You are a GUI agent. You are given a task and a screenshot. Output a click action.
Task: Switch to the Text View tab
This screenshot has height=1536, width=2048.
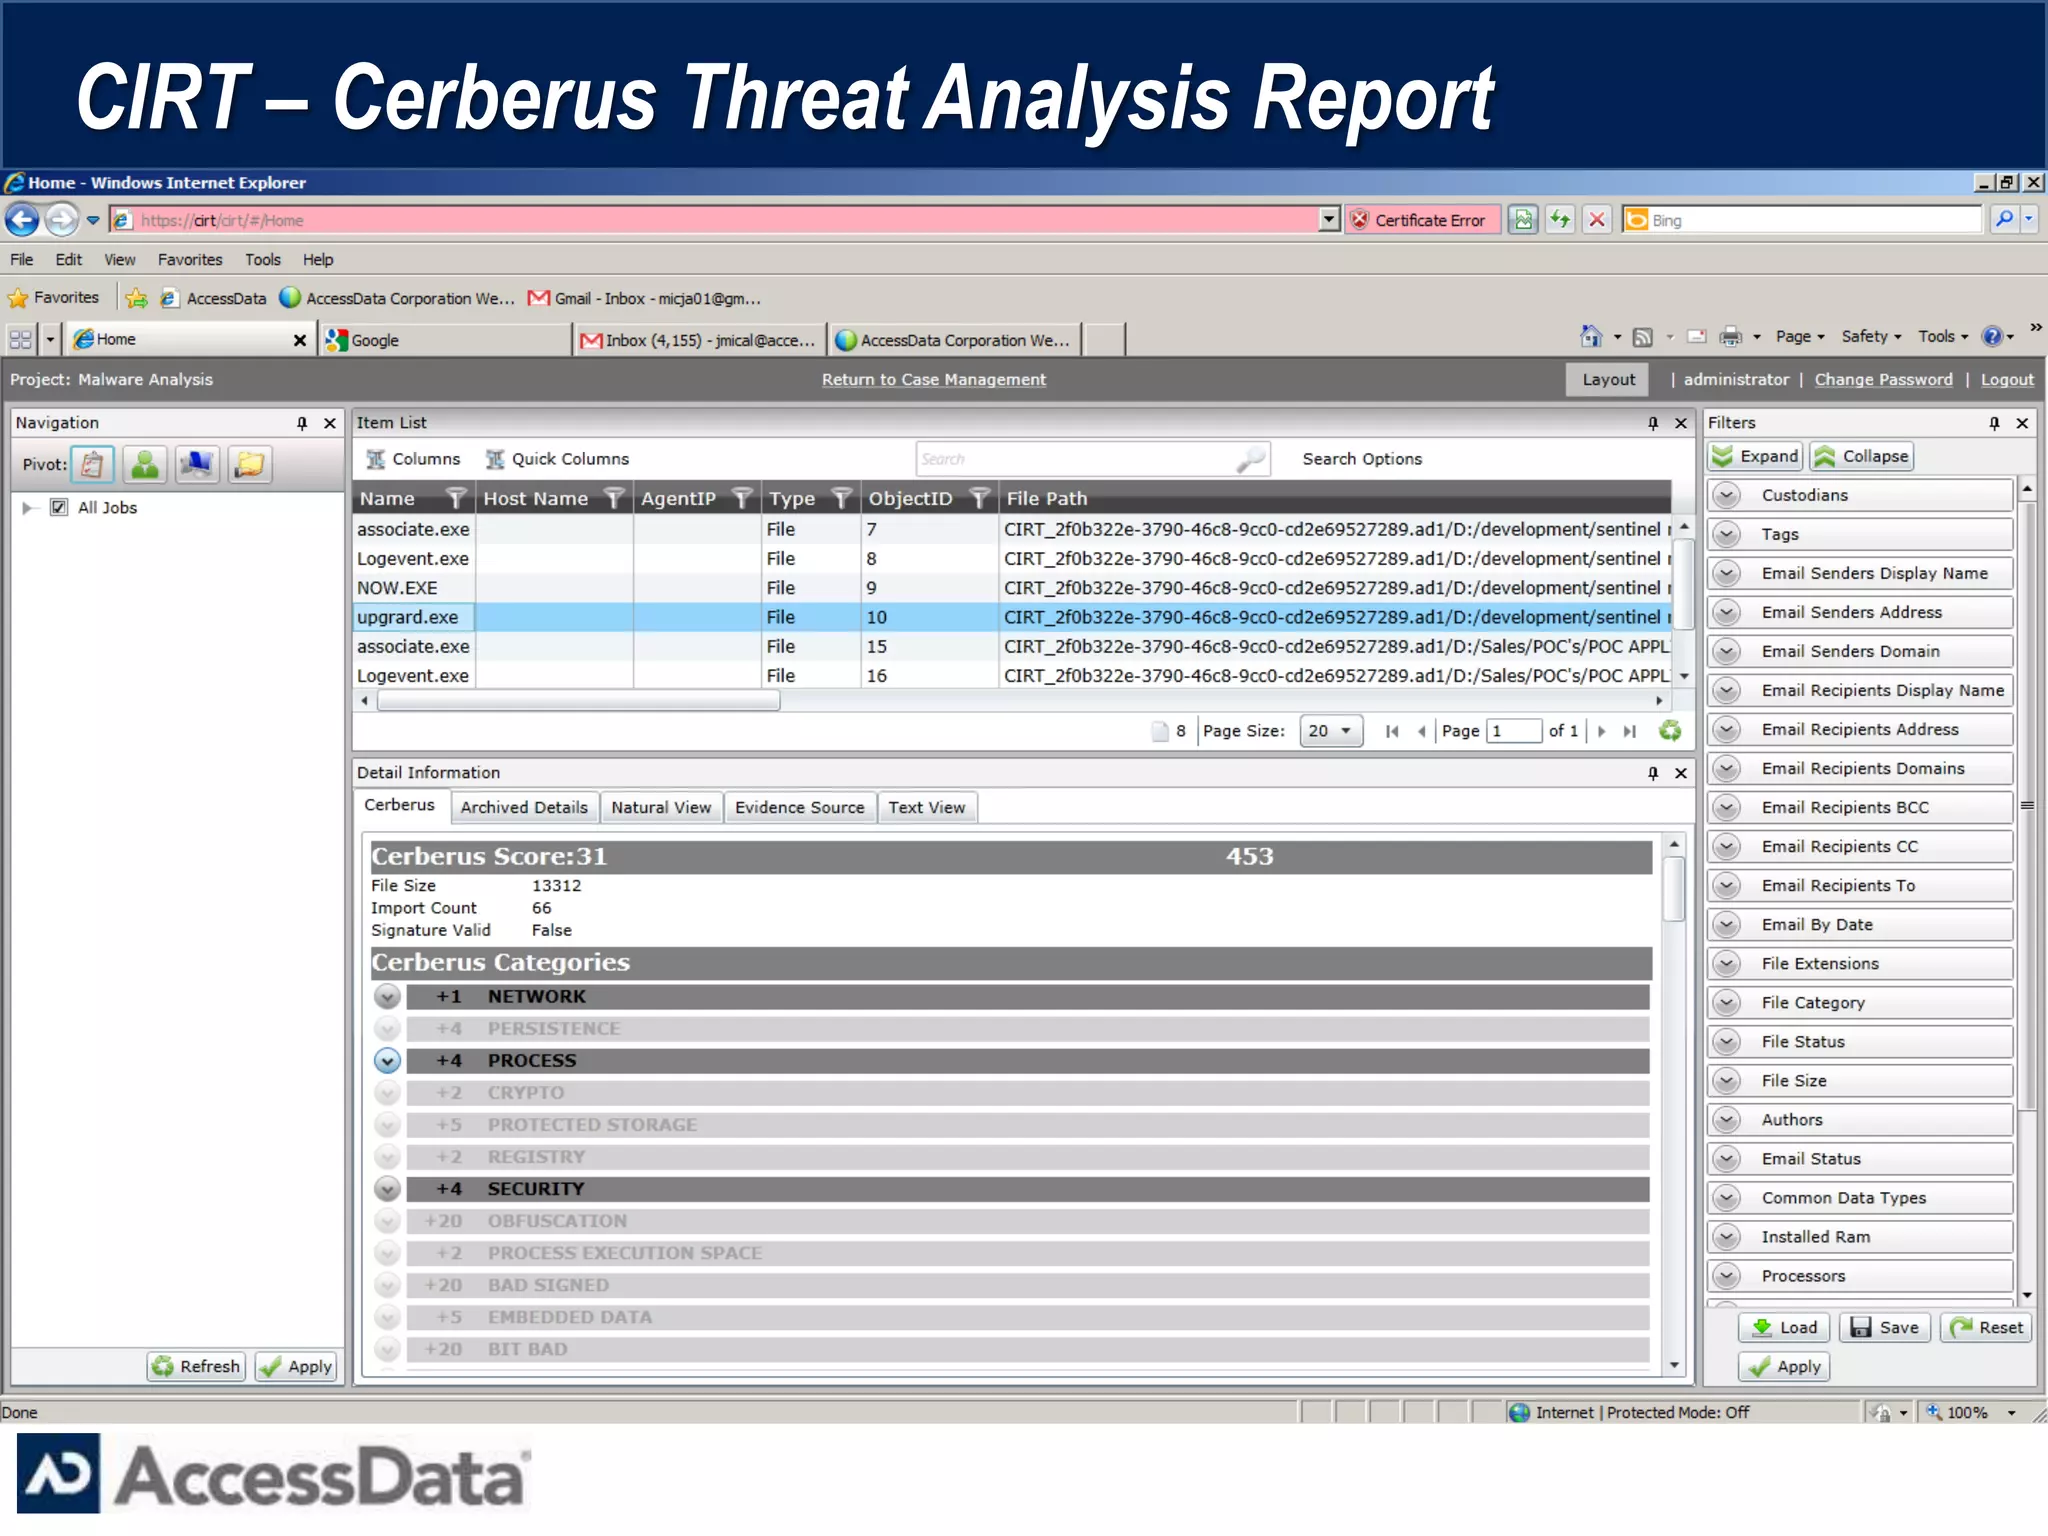[926, 807]
